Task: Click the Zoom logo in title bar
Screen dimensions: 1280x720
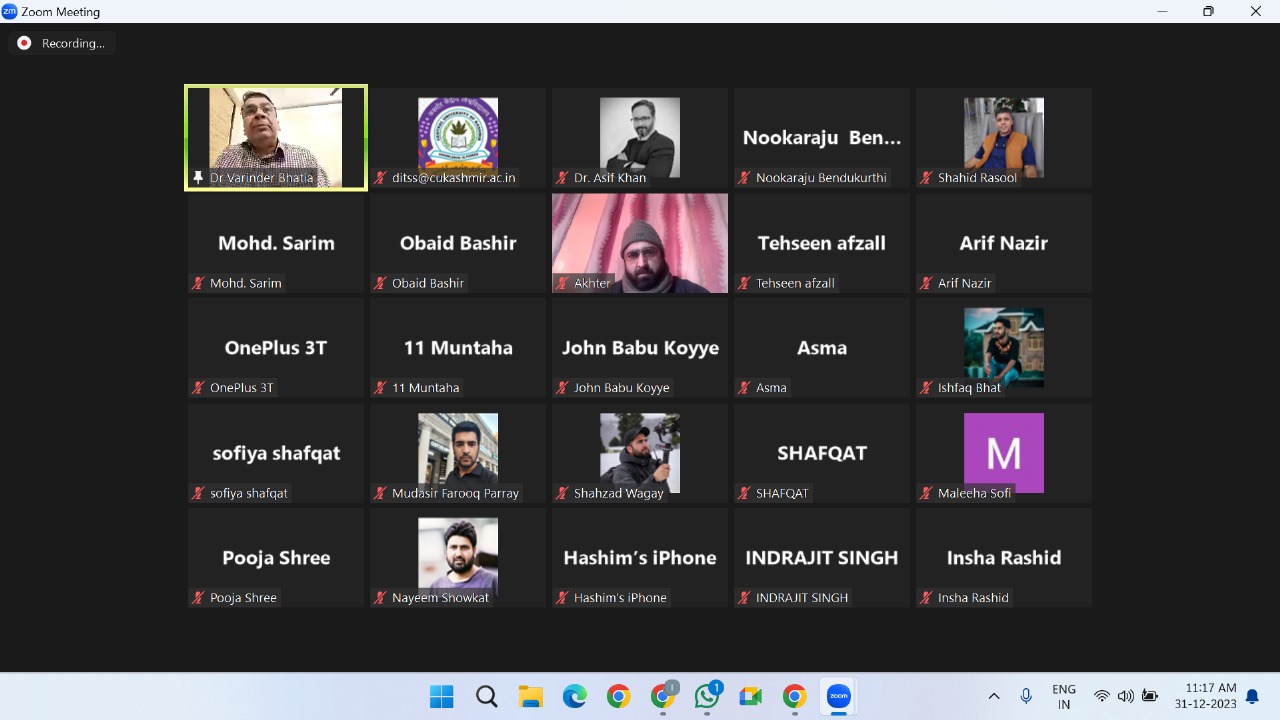Action: click(x=10, y=12)
